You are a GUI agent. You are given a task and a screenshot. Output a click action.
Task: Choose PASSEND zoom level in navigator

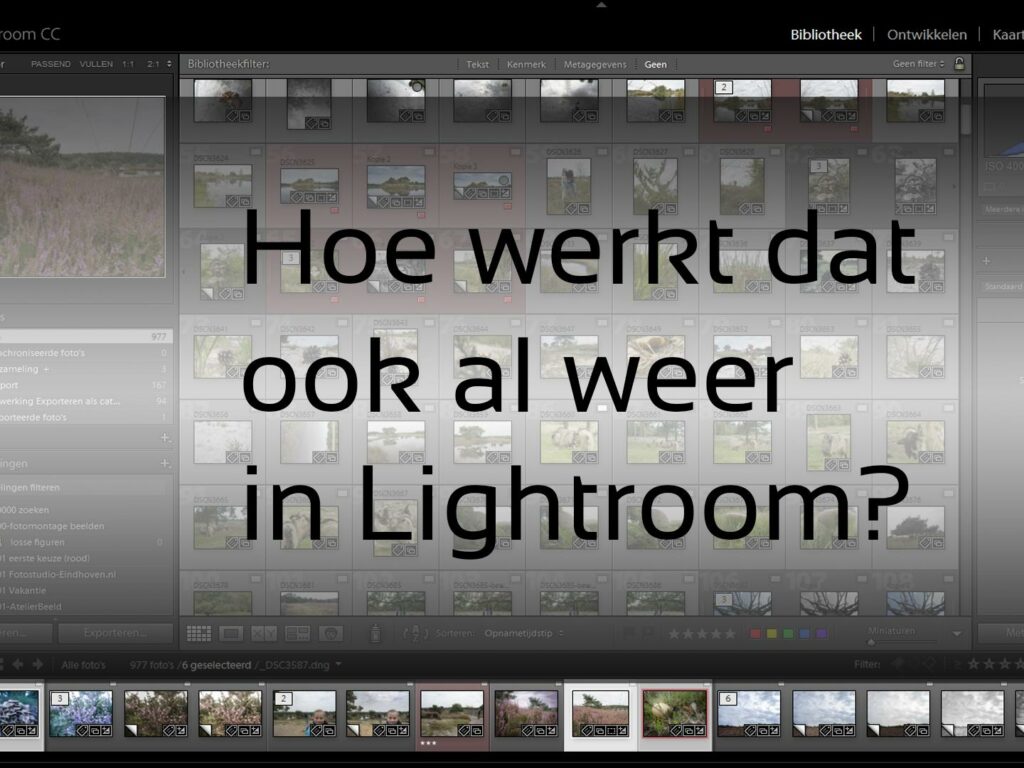click(51, 64)
